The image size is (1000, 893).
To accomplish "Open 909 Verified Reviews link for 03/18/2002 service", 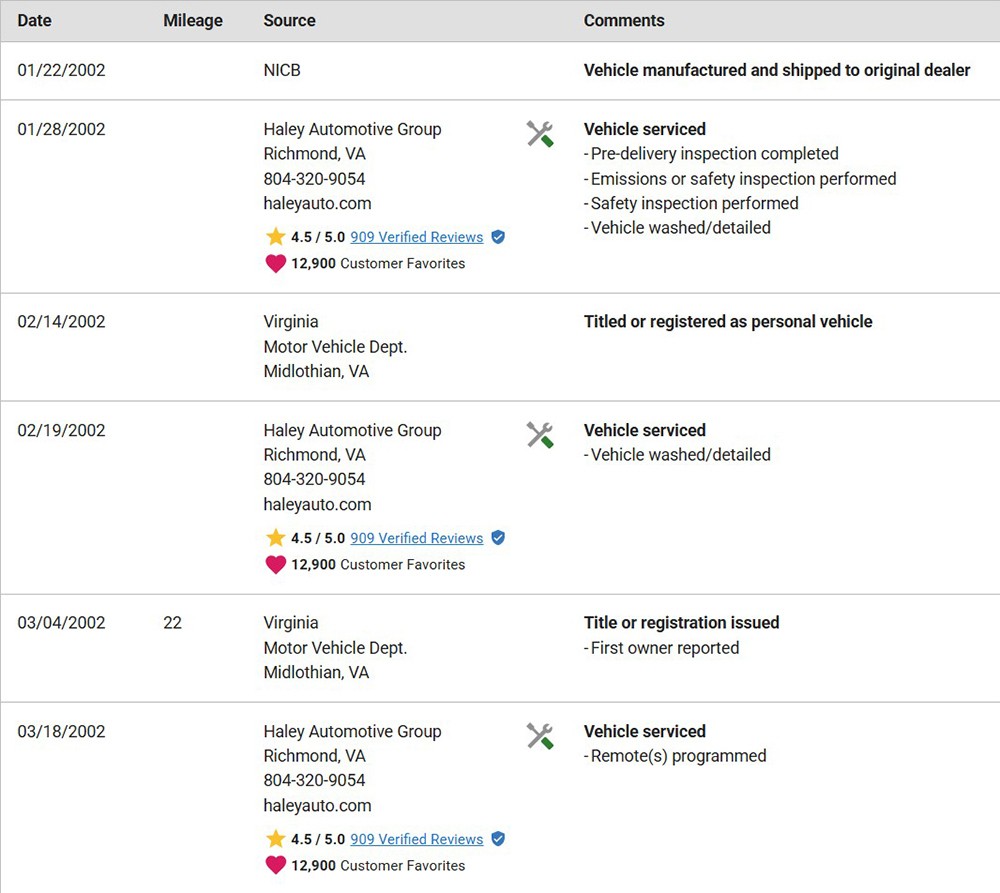I will 416,839.
